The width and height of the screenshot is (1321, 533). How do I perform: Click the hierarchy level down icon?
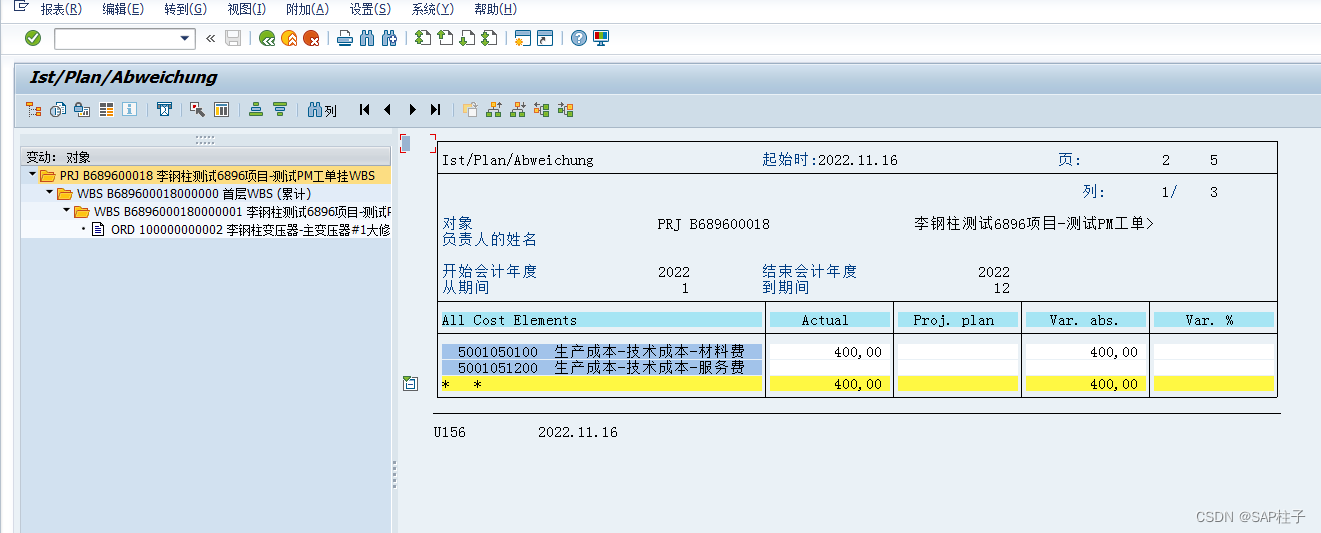pos(518,110)
